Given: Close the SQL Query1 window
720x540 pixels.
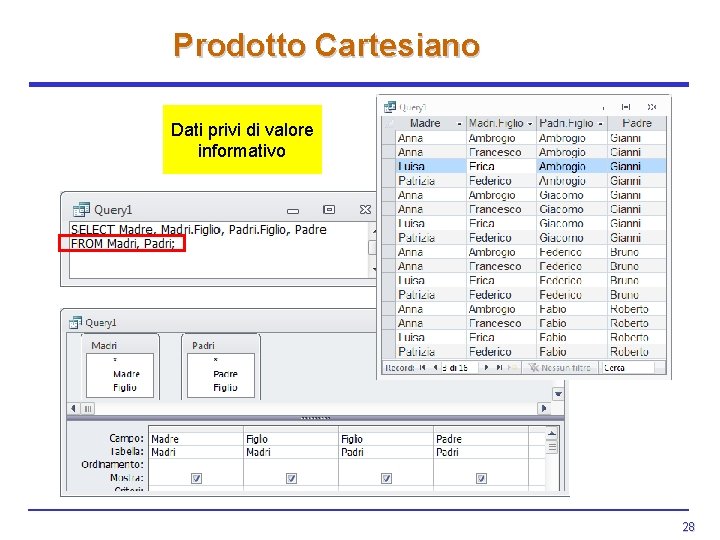Looking at the screenshot, I should pyautogui.click(x=365, y=209).
